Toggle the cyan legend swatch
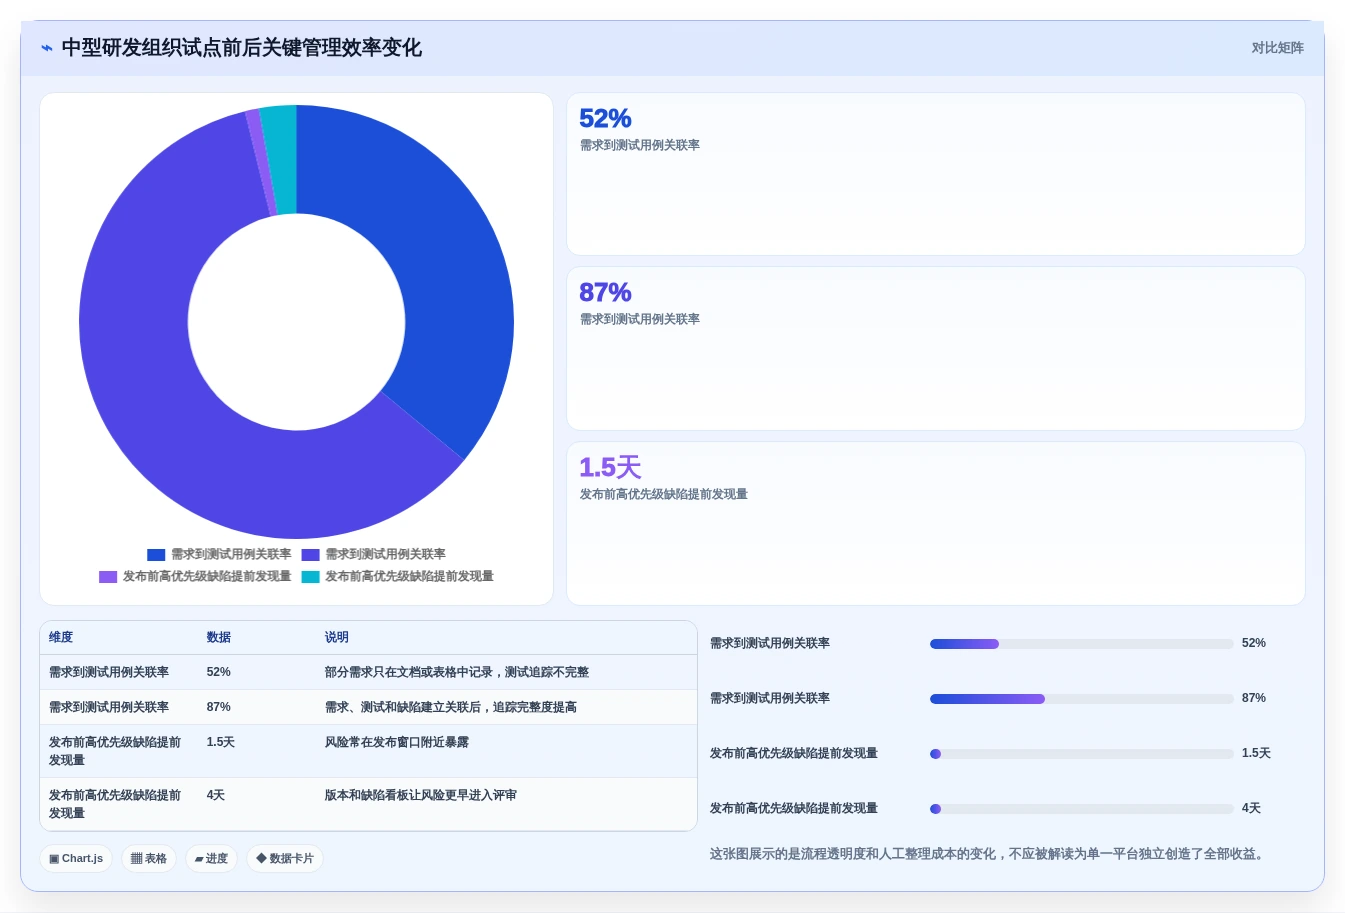The width and height of the screenshot is (1345, 913). [311, 577]
